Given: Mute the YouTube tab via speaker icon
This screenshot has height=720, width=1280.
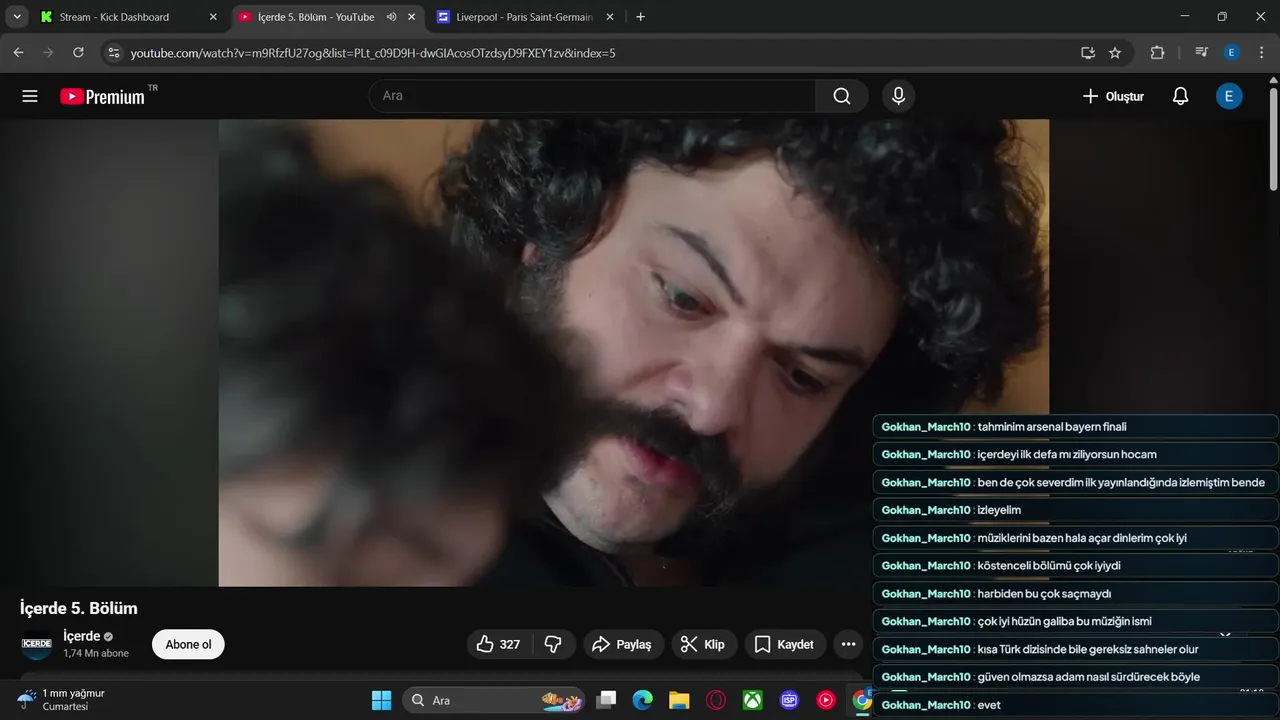Looking at the screenshot, I should (391, 17).
